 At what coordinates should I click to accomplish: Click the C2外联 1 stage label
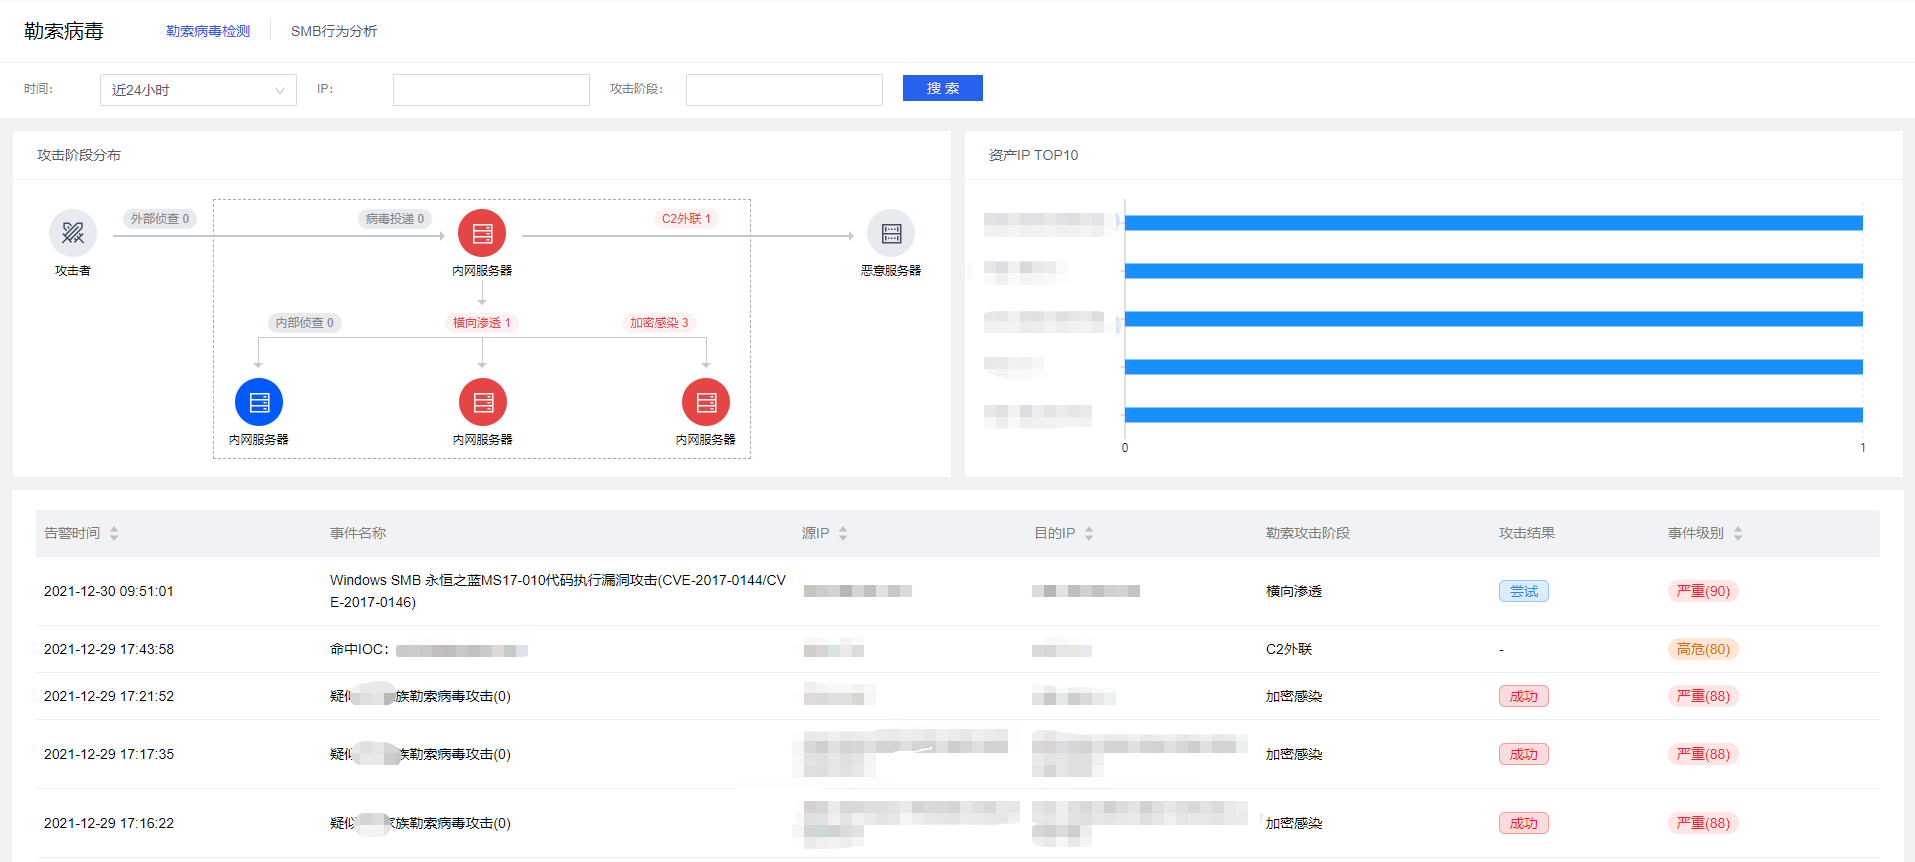coord(686,218)
